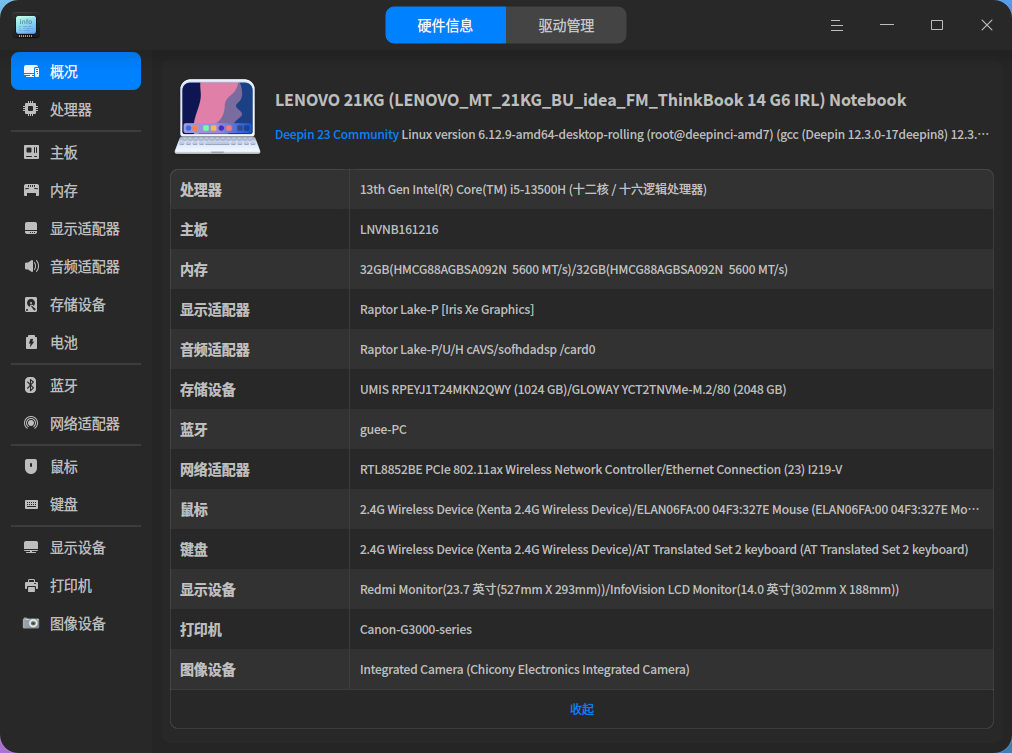Screen dimensions: 1012x753
Task: Click the AT Translated Set 2 keyboard value
Action: [664, 549]
